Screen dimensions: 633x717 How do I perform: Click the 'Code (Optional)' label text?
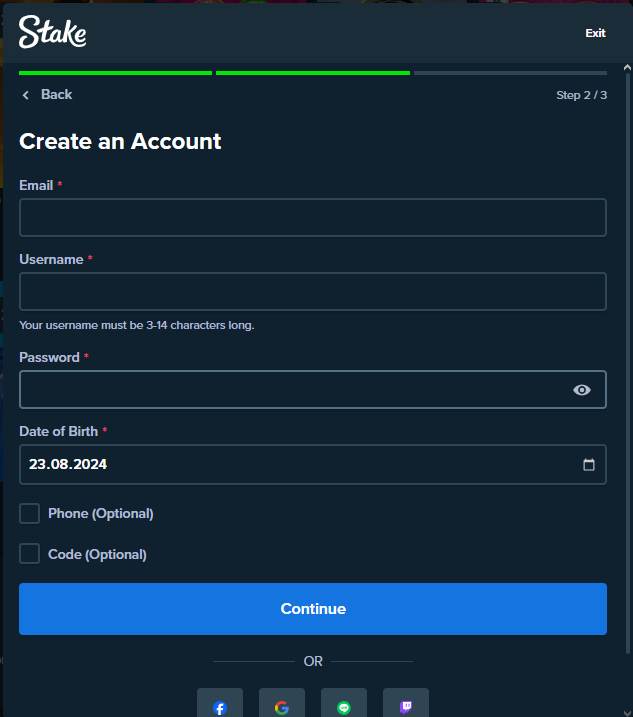[x=97, y=554]
